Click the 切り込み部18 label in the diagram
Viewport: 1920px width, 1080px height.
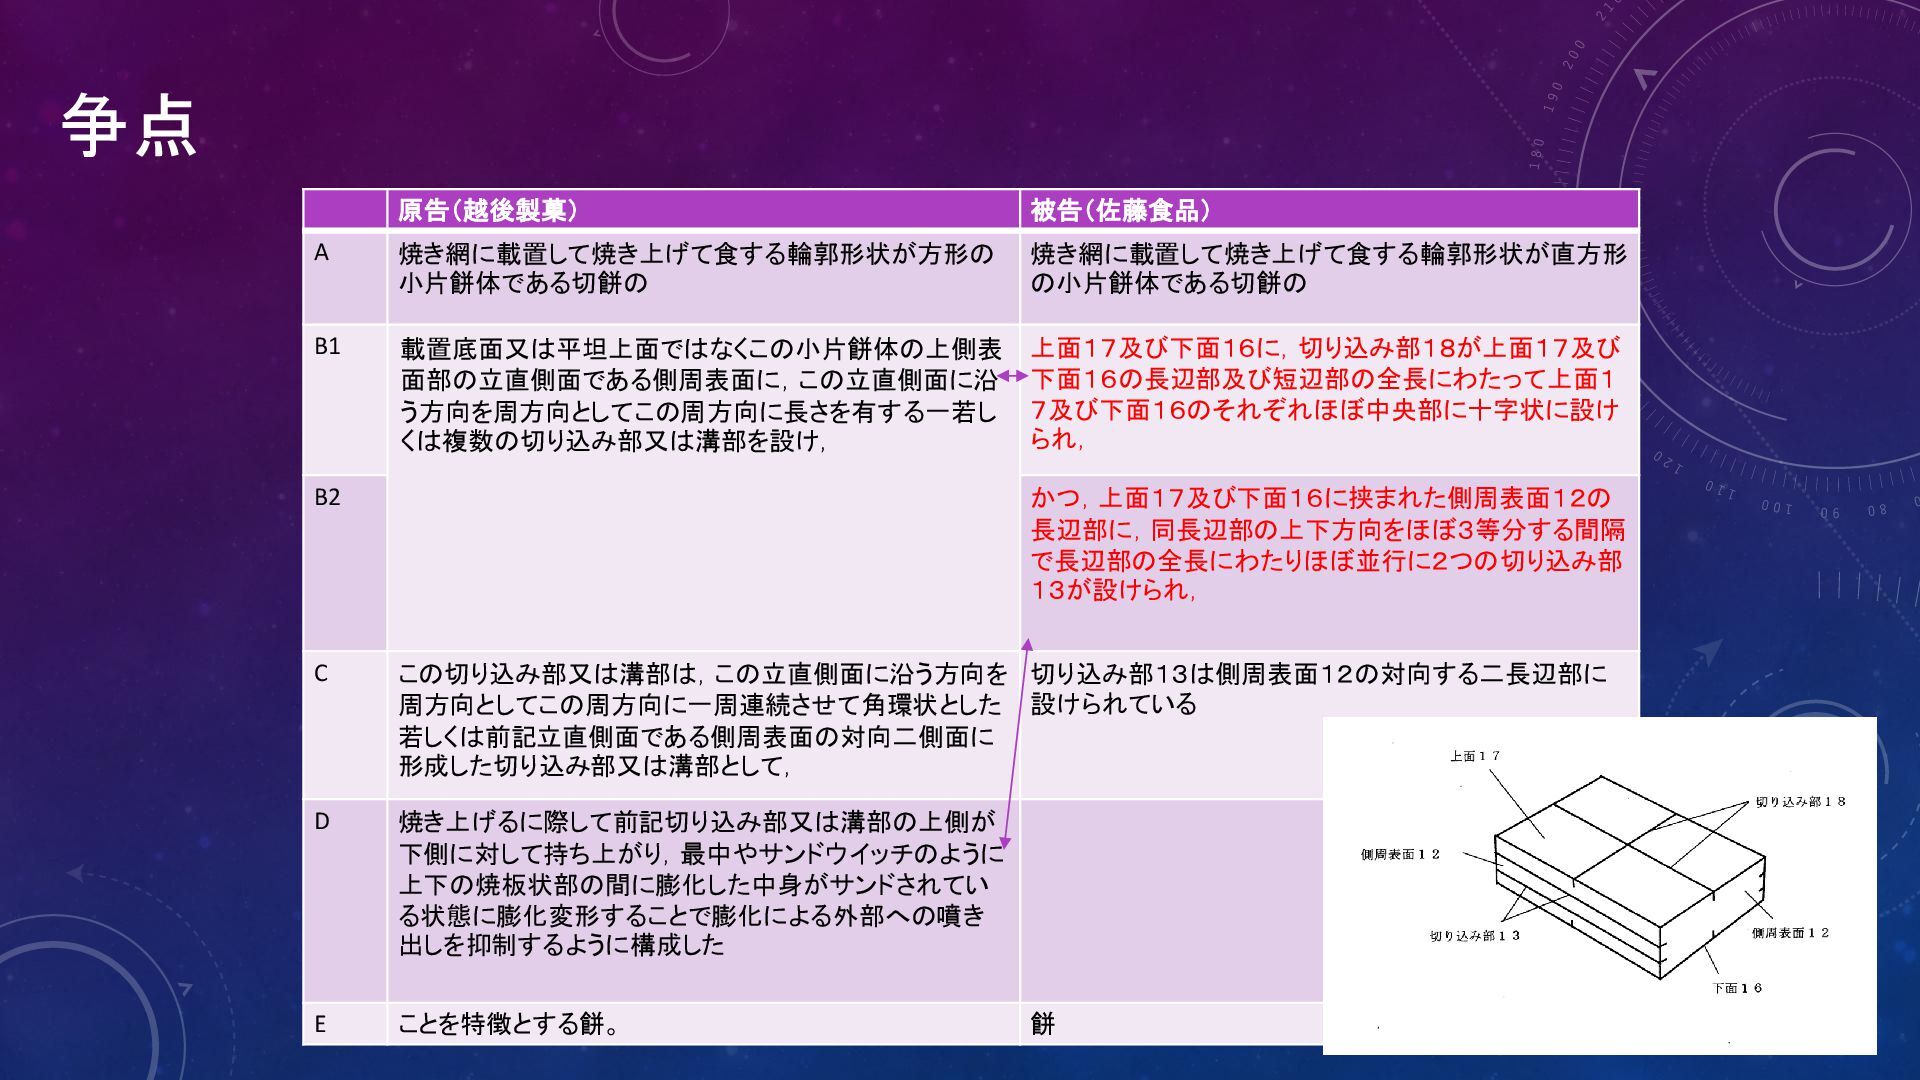click(1800, 801)
